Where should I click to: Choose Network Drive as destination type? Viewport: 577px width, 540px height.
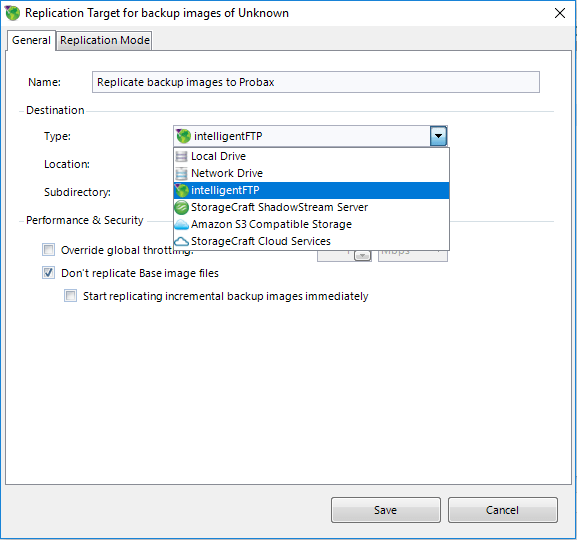pyautogui.click(x=311, y=173)
